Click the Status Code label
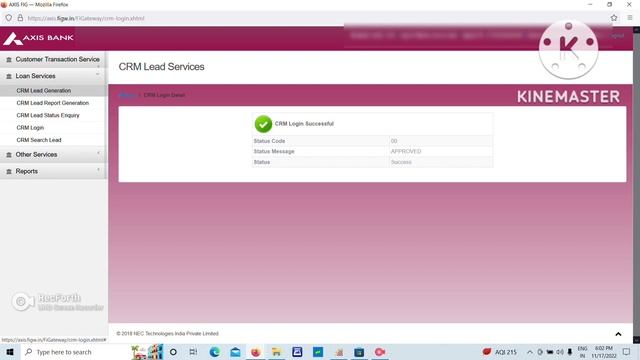Viewport: 640px width, 360px height. [269, 141]
